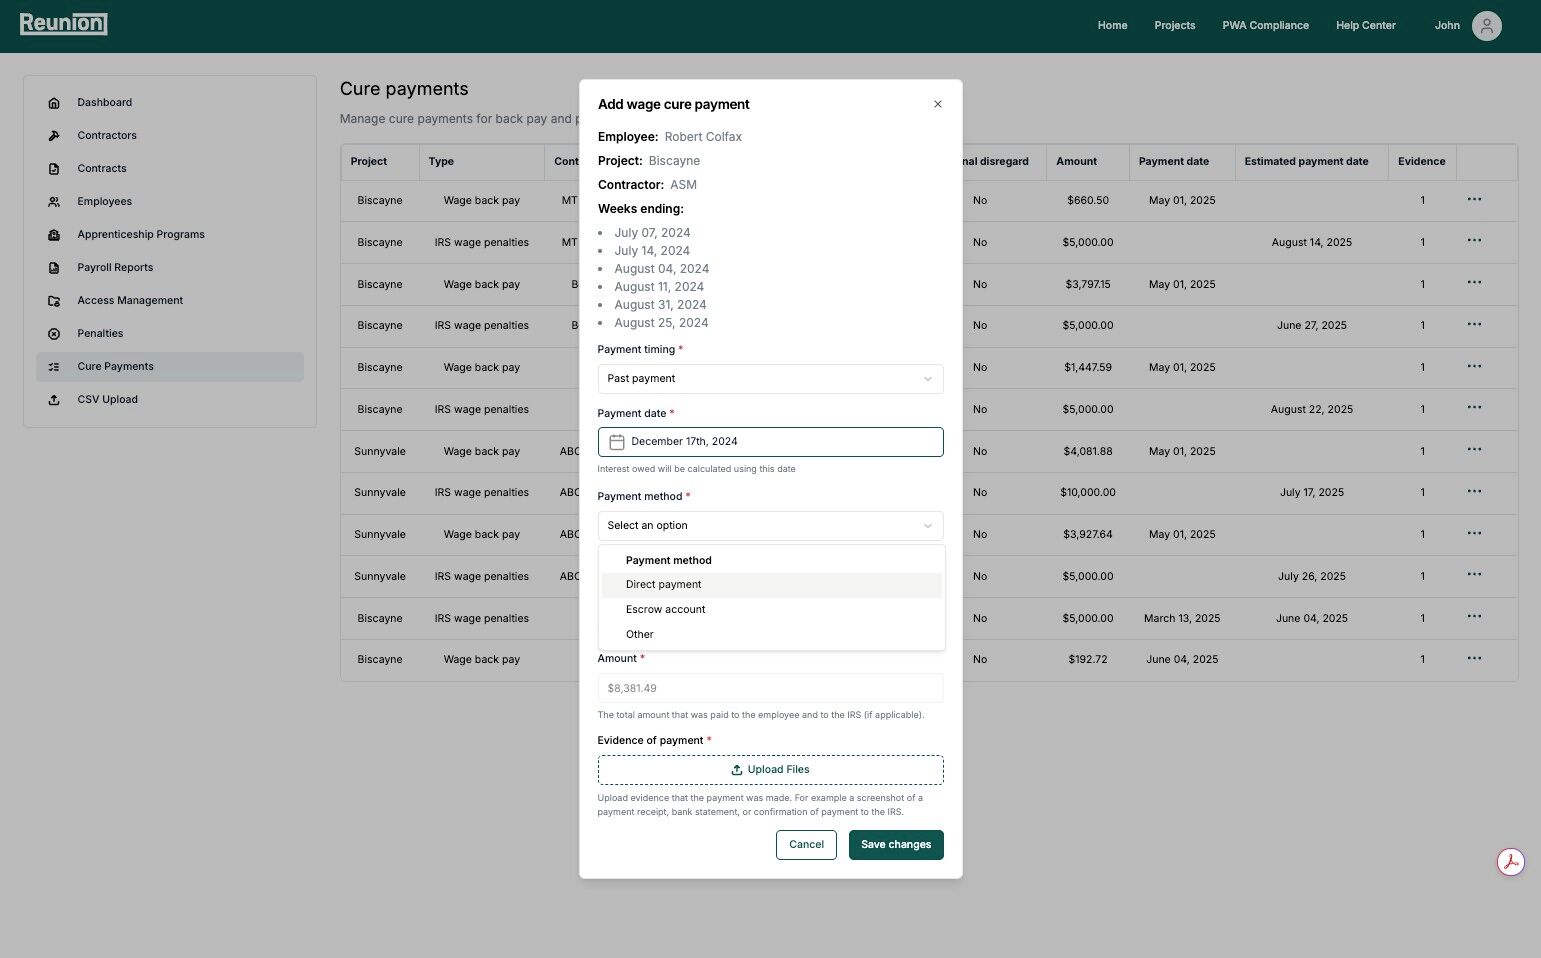This screenshot has width=1541, height=958.
Task: Select Cure Payments in the sidebar
Action: pyautogui.click(x=115, y=366)
